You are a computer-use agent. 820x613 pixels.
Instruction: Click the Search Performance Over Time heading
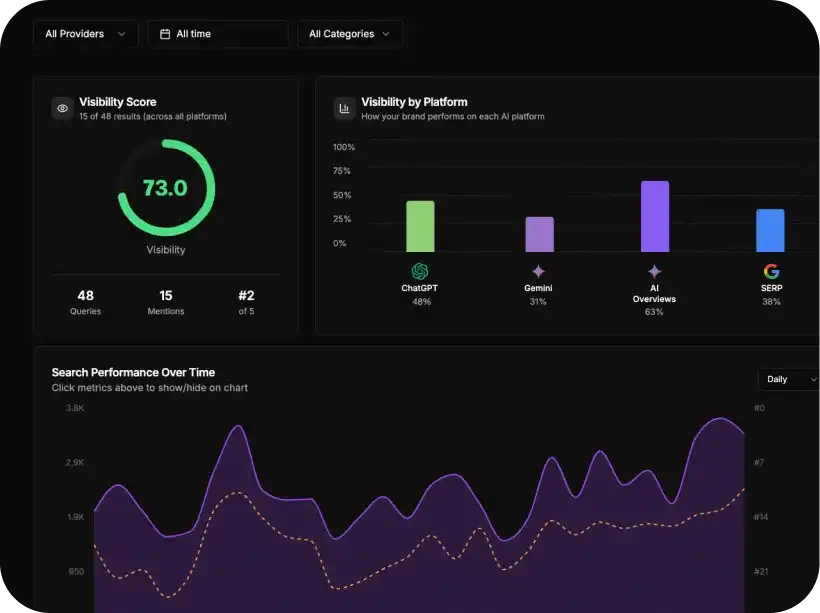point(133,372)
